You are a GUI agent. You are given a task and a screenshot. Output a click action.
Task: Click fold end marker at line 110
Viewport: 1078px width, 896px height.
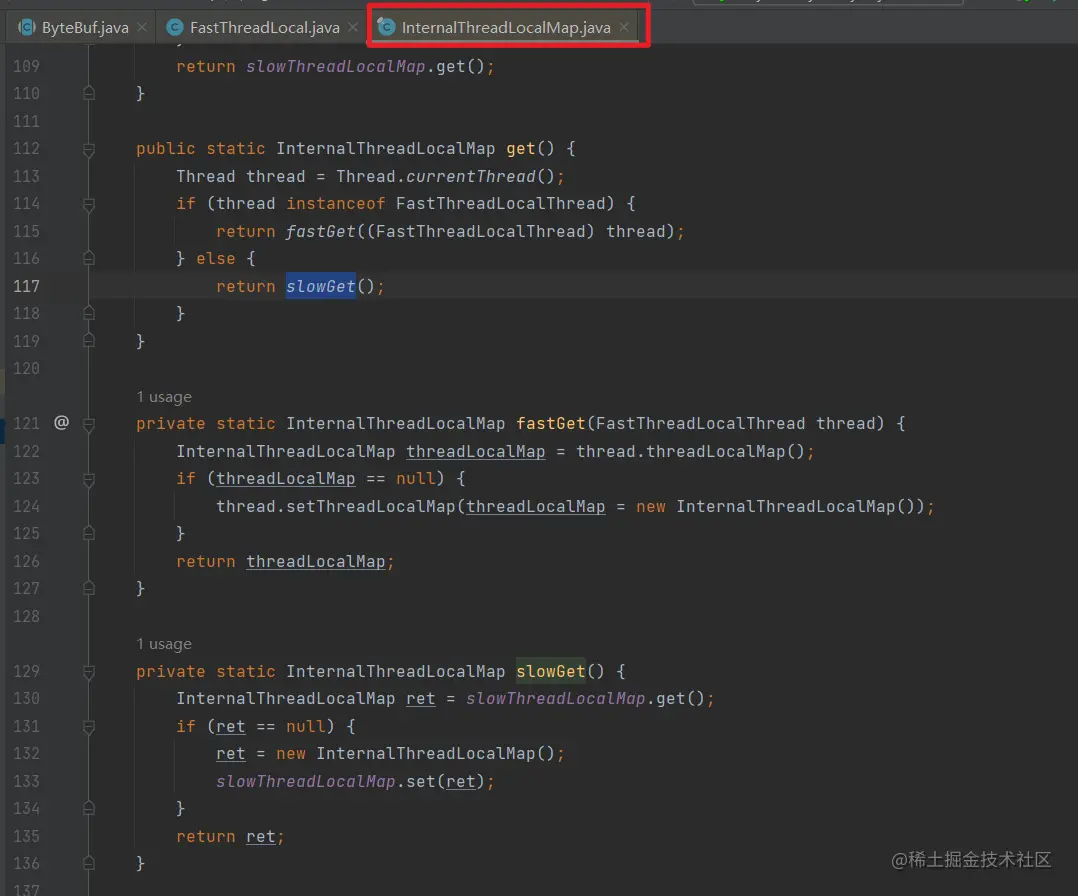pyautogui.click(x=89, y=93)
